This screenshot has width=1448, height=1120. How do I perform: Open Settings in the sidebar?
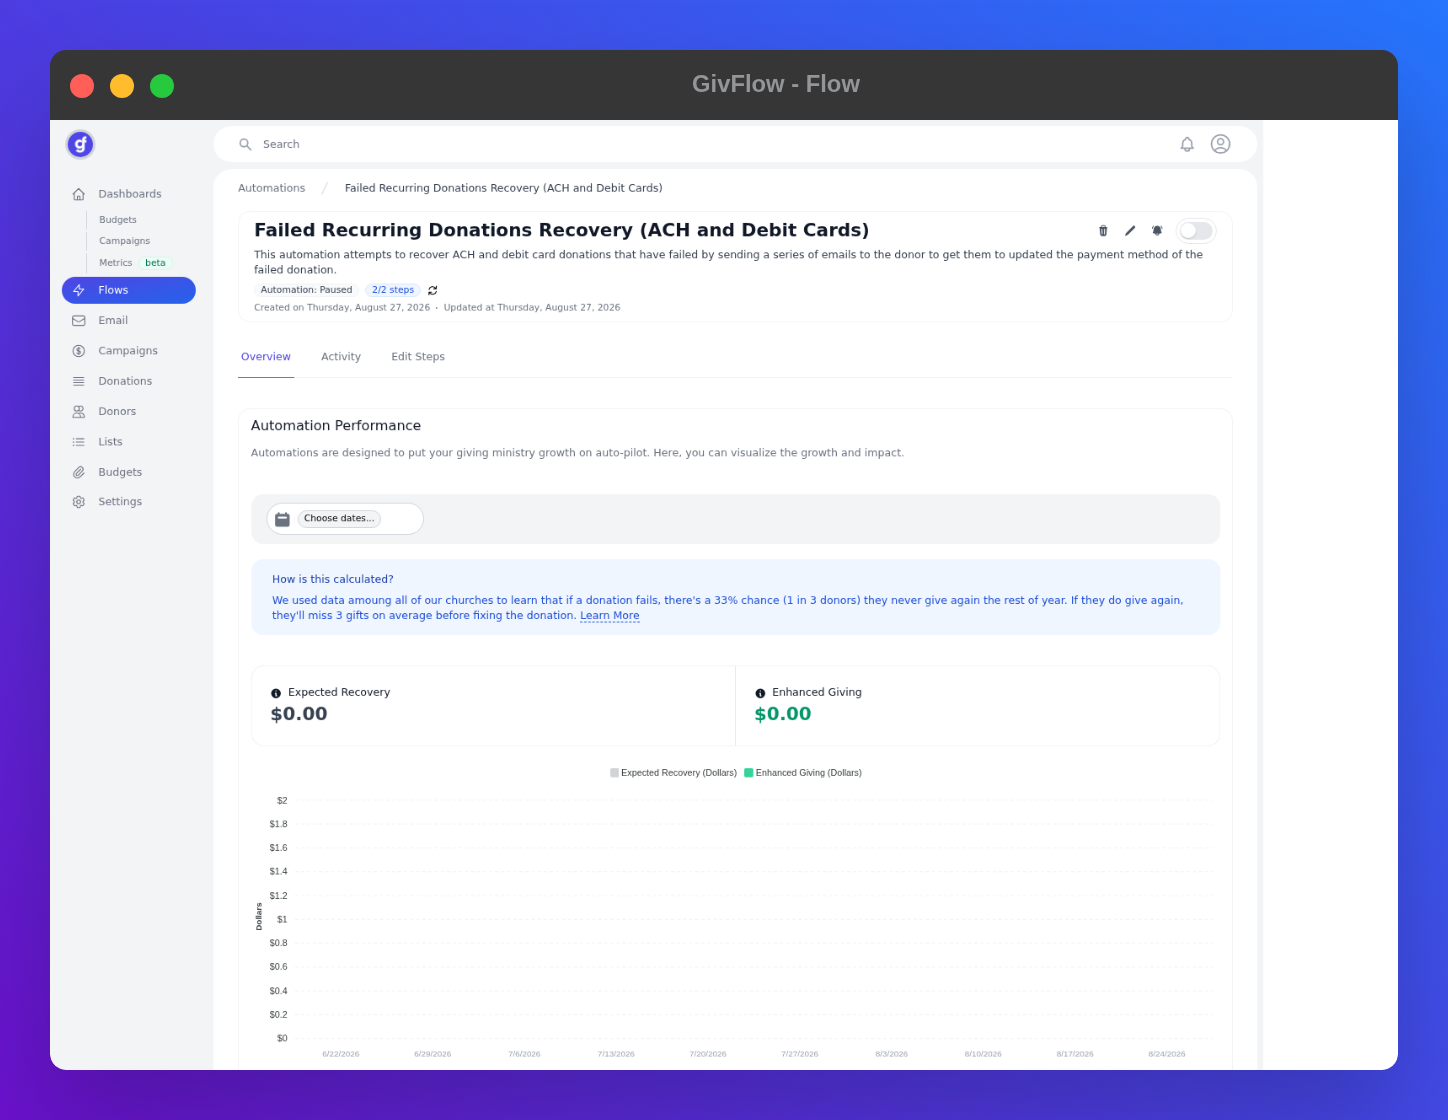(x=129, y=502)
